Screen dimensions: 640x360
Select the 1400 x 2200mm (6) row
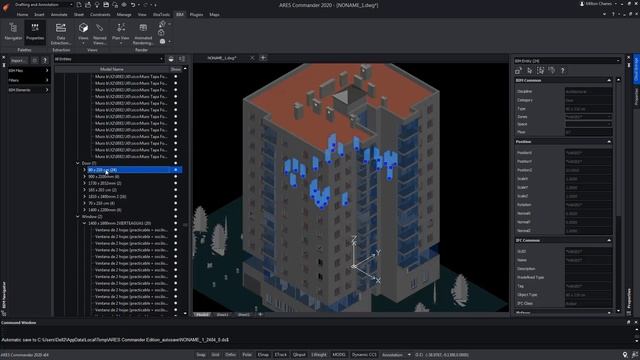click(x=105, y=210)
